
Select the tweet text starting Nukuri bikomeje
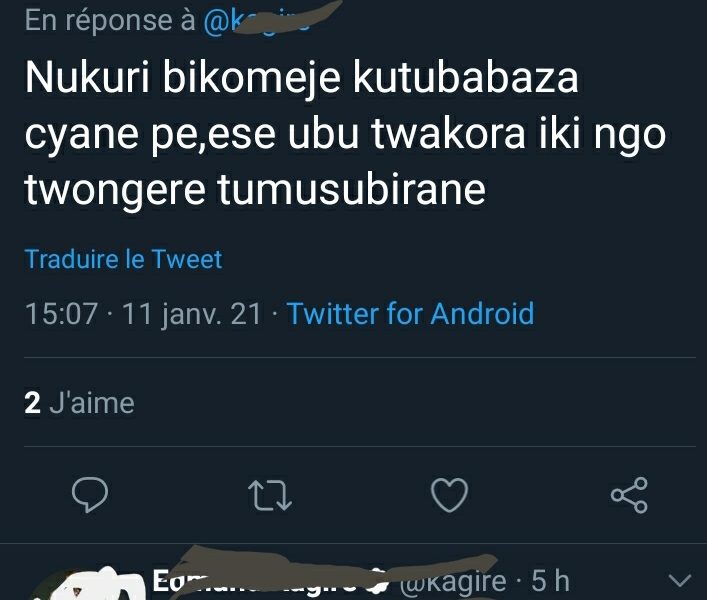tap(345, 133)
